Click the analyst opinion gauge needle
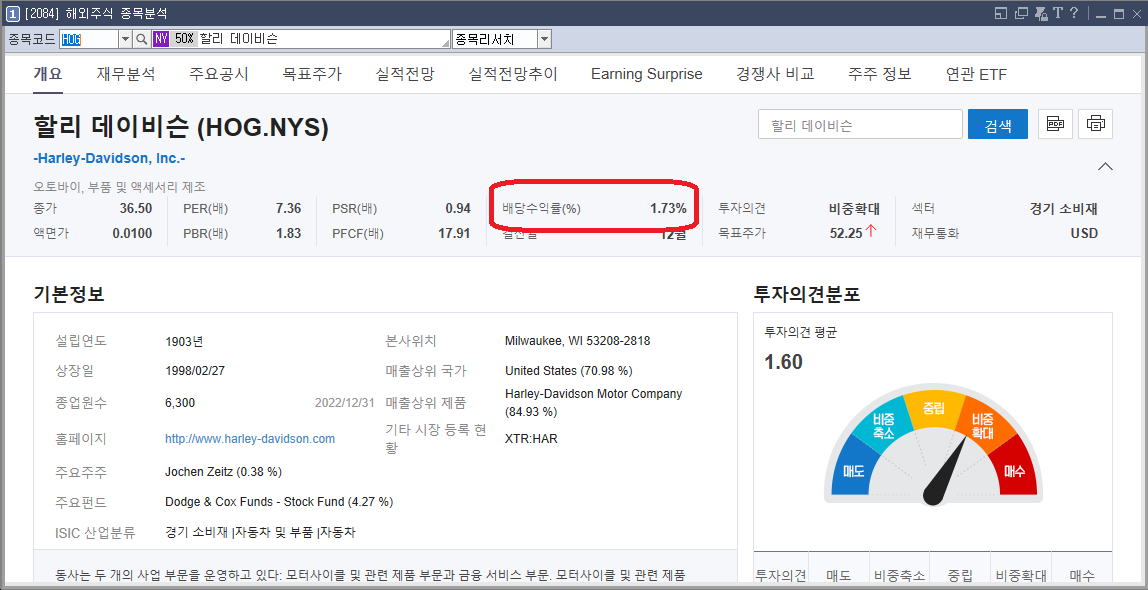The image size is (1148, 590). (x=944, y=471)
